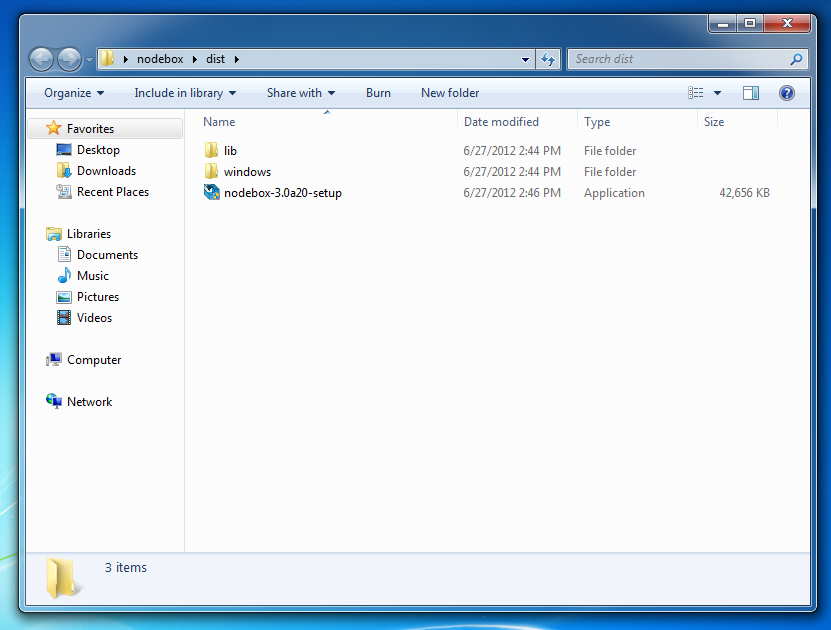Create a New folder
This screenshot has height=630, width=831.
coord(450,93)
